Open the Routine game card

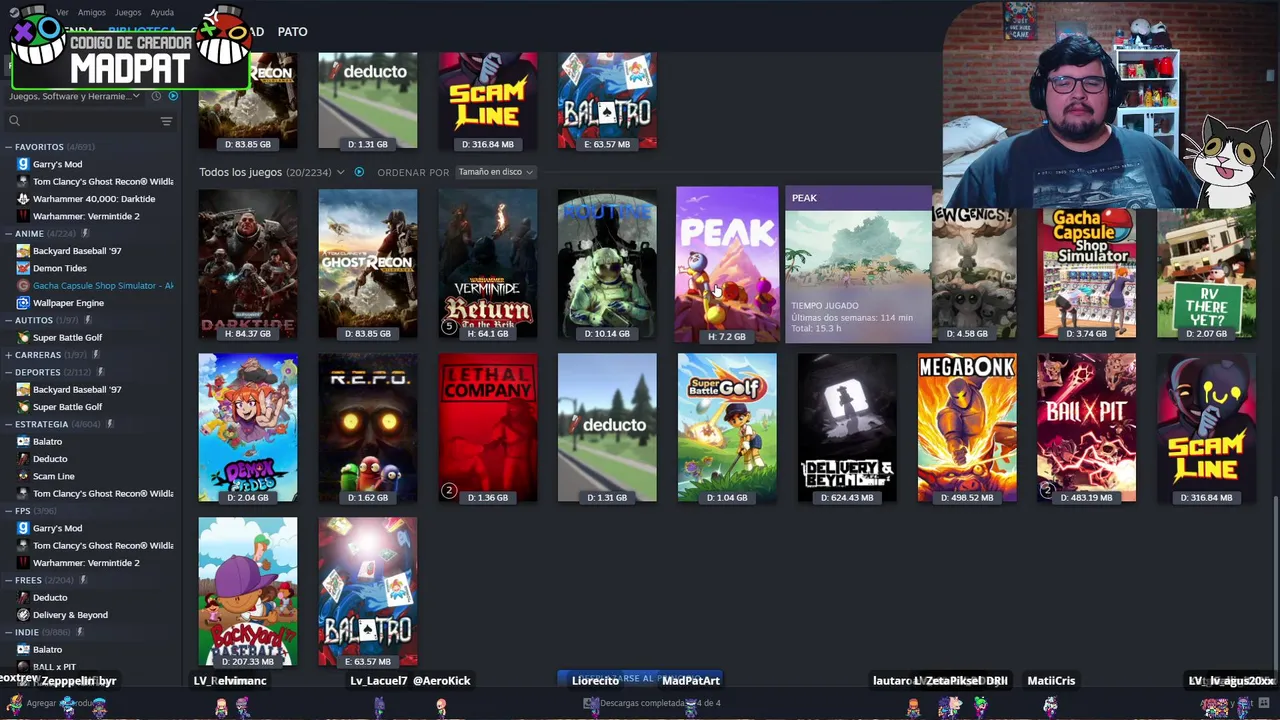coord(607,264)
